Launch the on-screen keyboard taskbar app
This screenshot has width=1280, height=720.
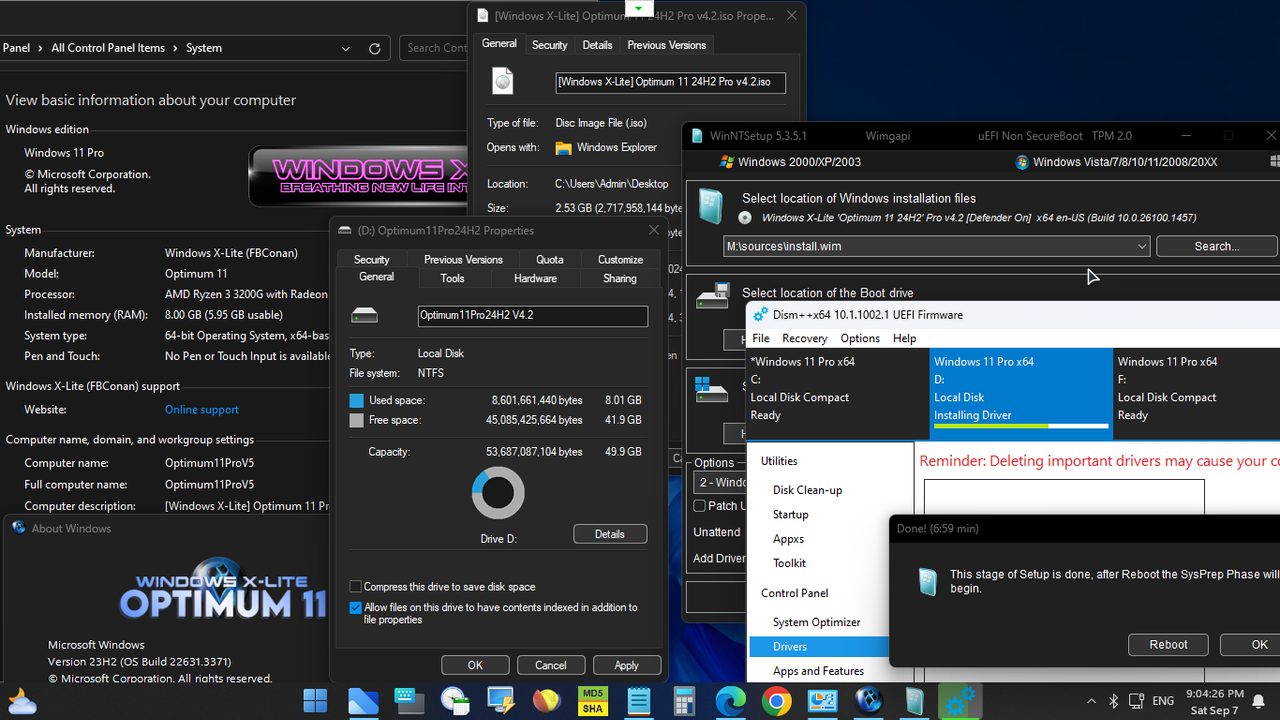pos(409,701)
